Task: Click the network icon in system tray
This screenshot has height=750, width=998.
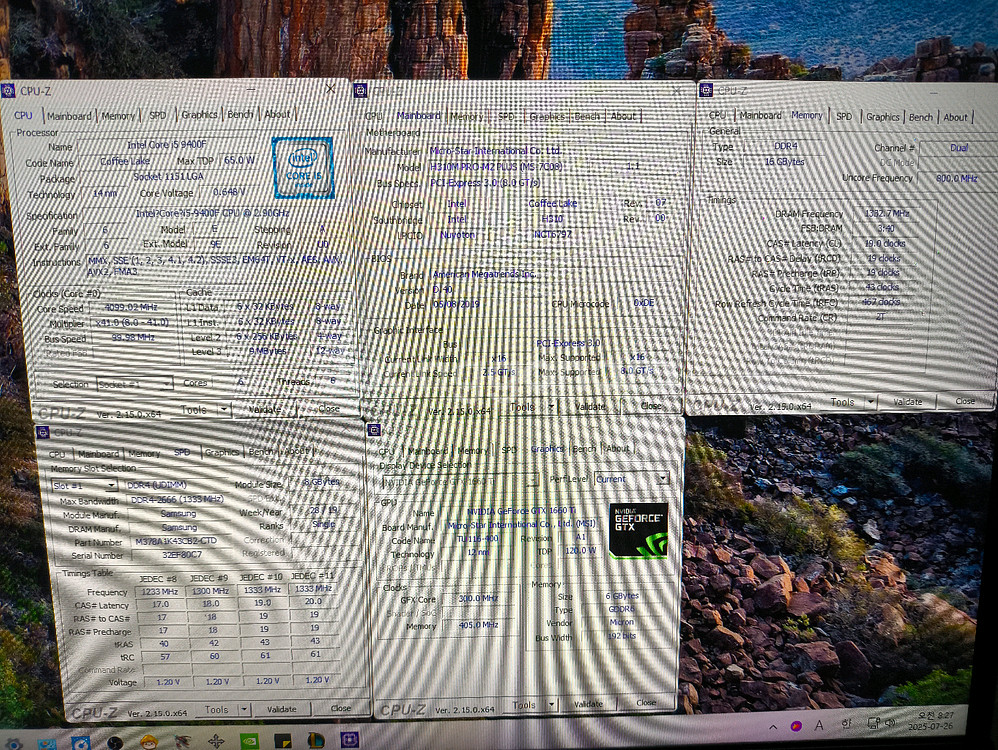Action: (x=873, y=724)
